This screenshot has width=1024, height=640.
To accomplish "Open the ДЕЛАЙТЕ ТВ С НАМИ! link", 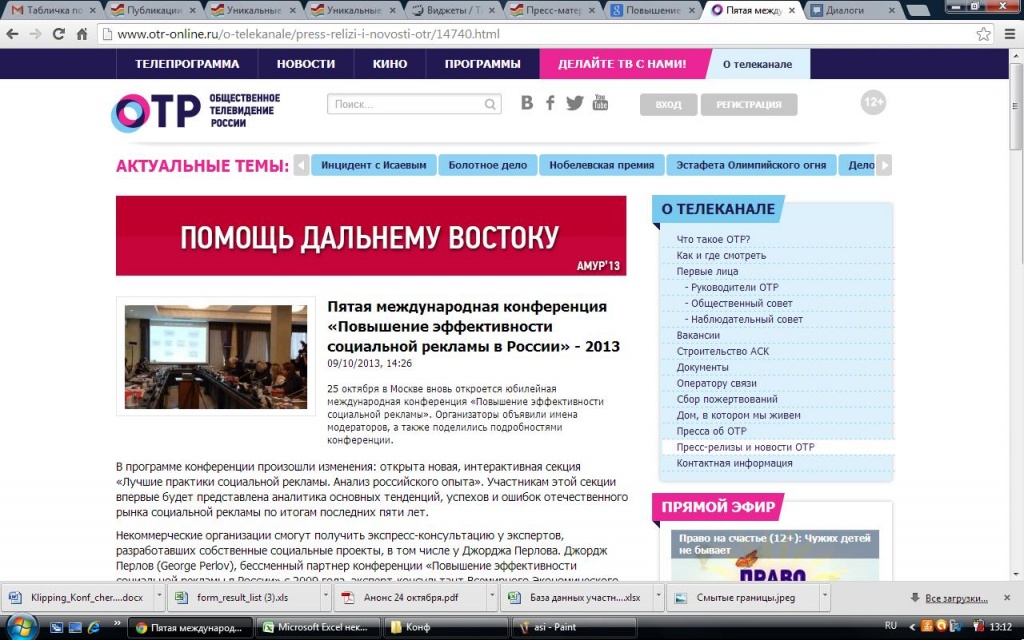I will click(x=622, y=64).
